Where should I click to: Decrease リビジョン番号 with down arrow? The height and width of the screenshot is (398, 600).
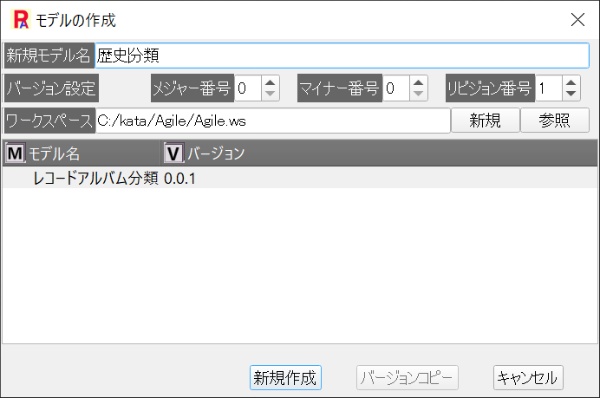tap(571, 94)
